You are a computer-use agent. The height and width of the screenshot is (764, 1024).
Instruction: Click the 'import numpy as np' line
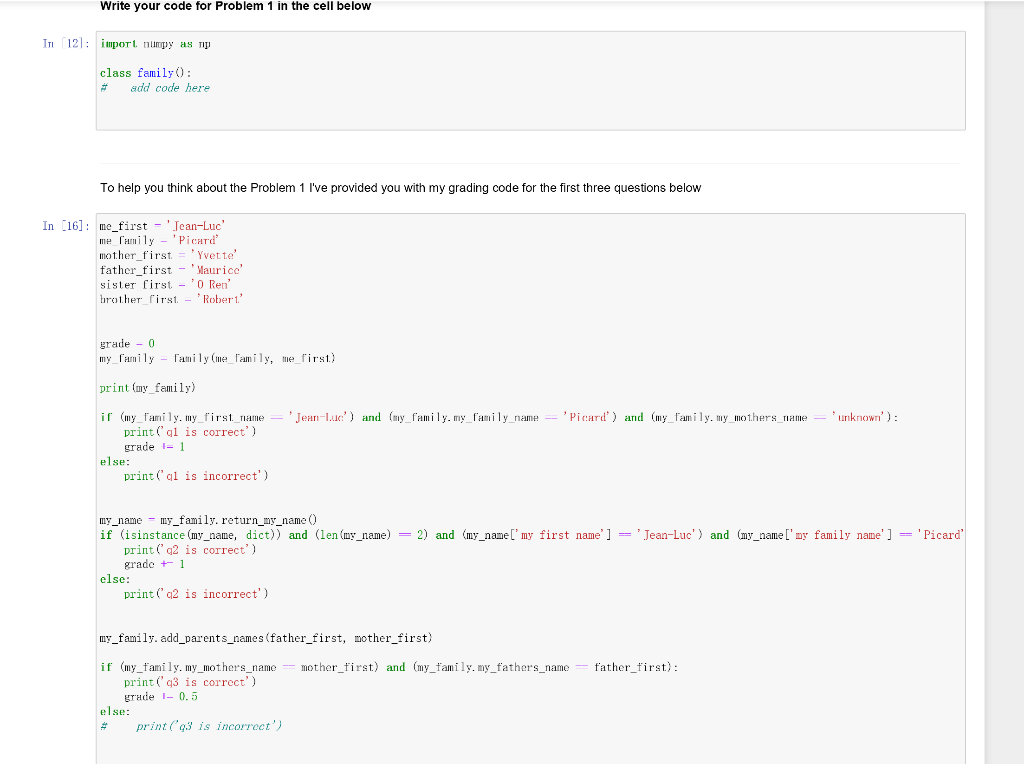click(x=155, y=44)
